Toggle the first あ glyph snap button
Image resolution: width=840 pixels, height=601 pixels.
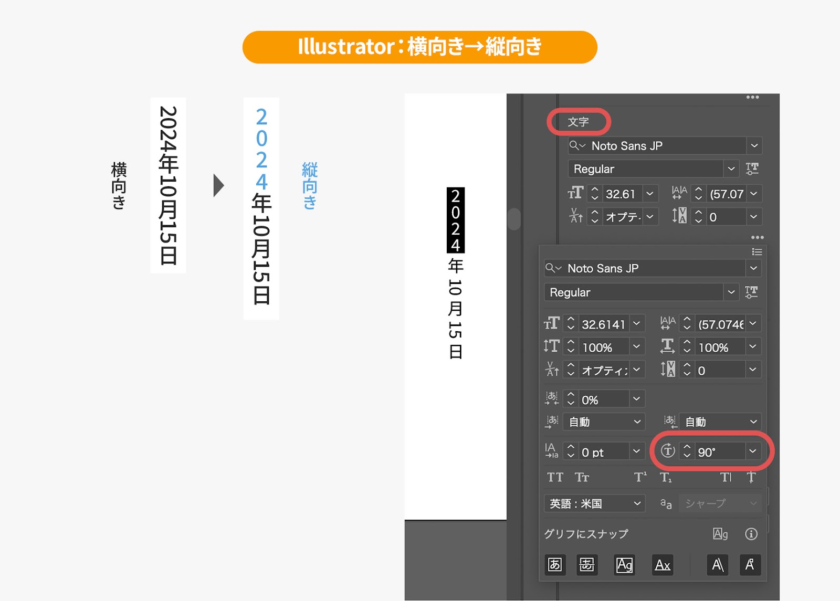coord(555,565)
